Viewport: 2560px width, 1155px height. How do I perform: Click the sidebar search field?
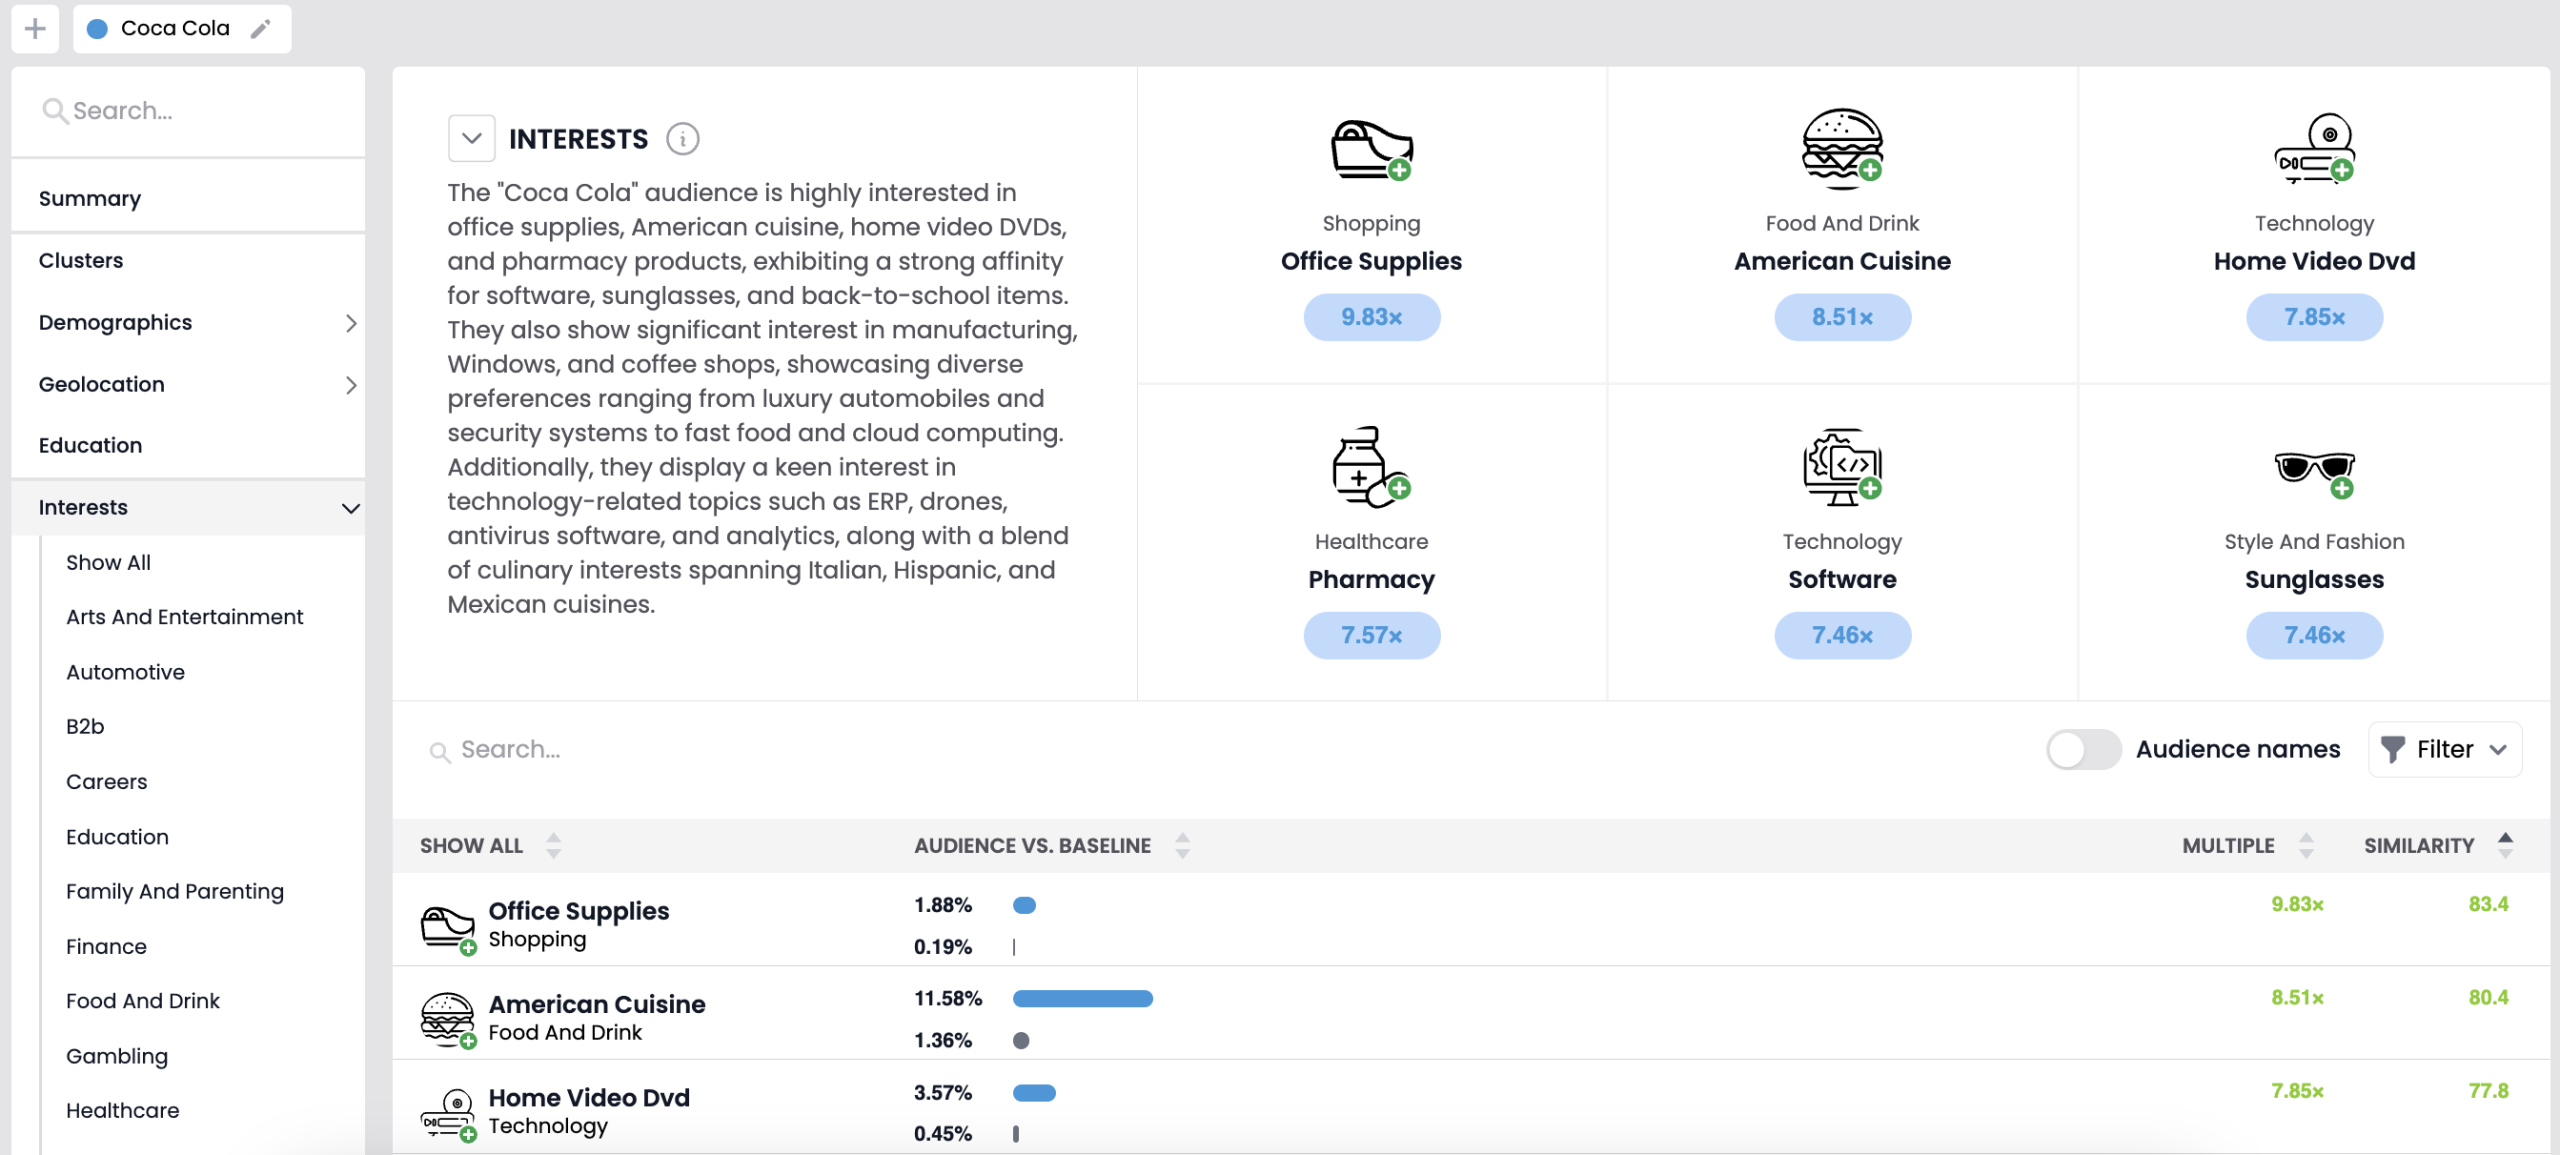point(190,111)
